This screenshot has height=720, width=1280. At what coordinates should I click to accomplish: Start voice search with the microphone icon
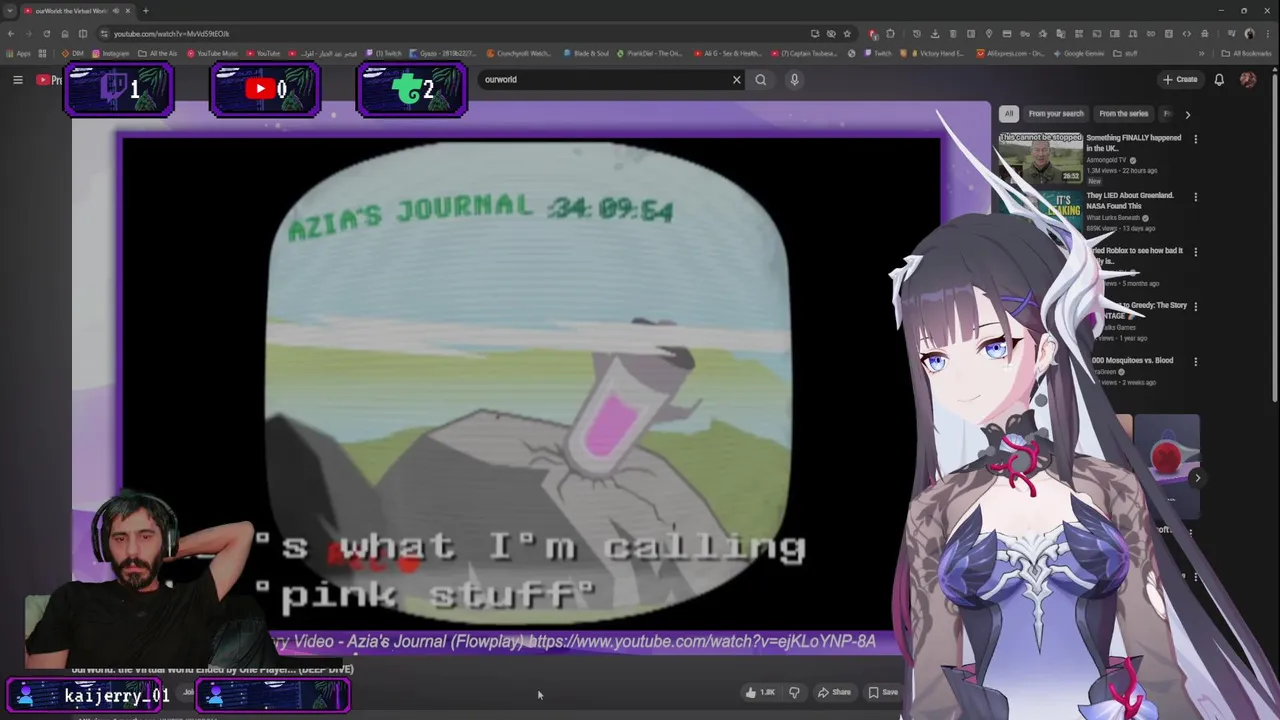[x=794, y=79]
